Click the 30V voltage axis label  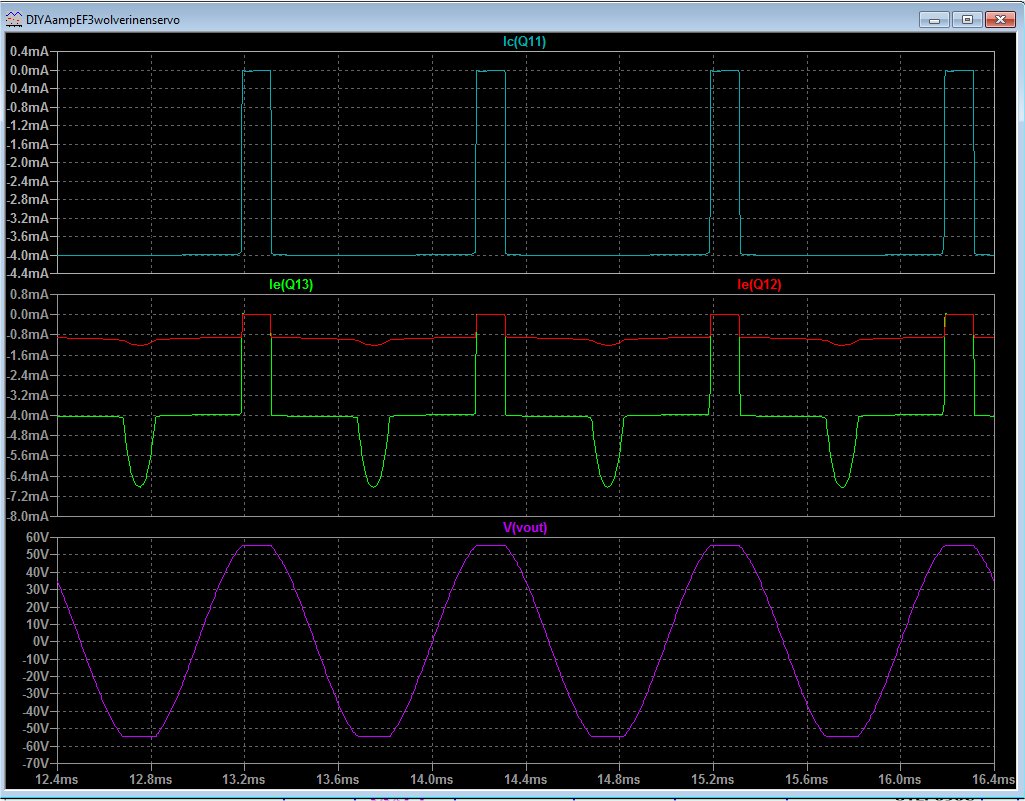click(x=38, y=590)
